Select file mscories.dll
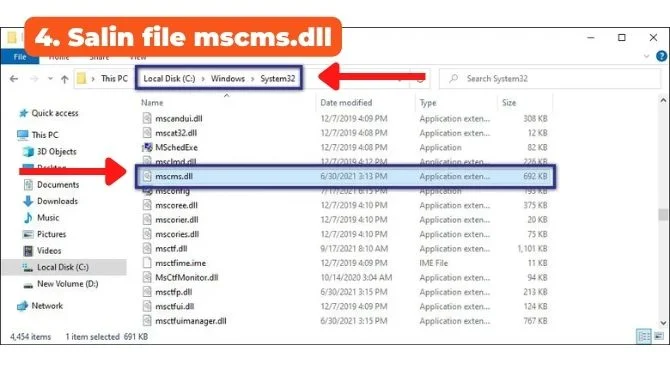 tap(177, 234)
